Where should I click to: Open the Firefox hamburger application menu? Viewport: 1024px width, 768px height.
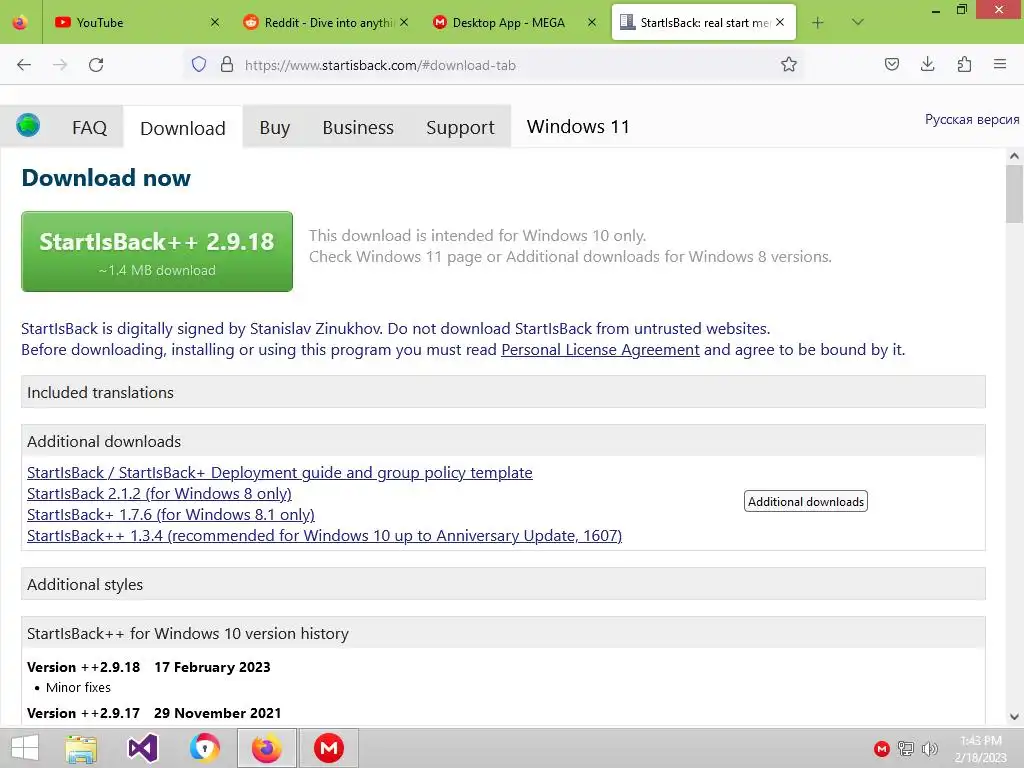(1000, 64)
